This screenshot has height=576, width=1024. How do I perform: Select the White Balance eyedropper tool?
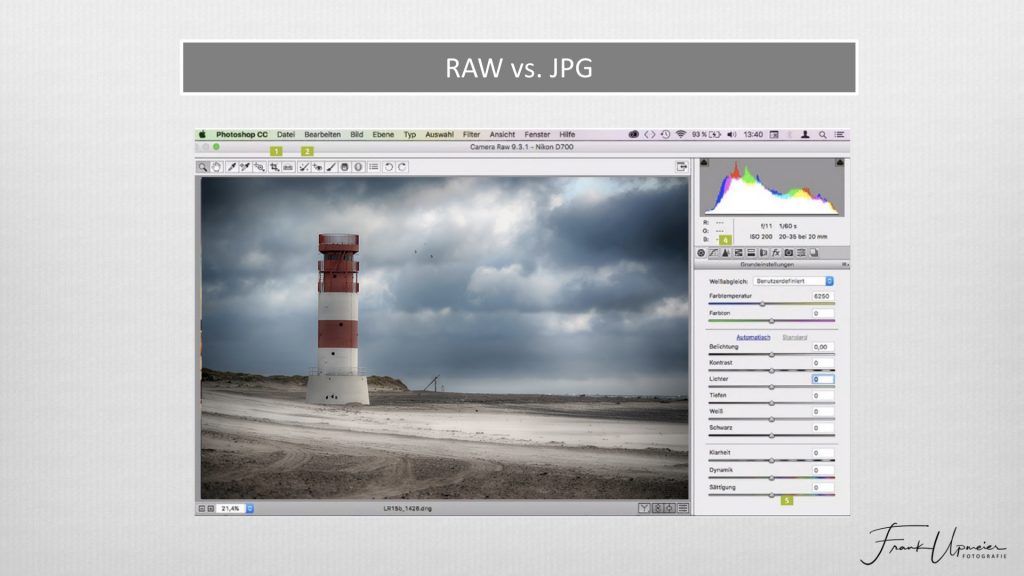pos(231,167)
